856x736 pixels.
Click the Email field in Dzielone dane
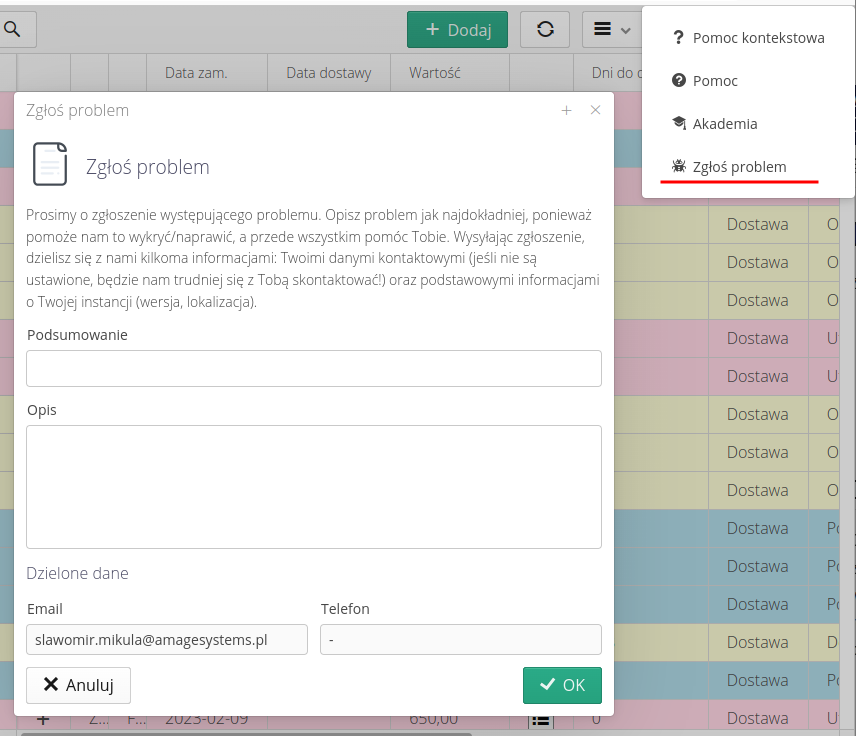tap(167, 639)
